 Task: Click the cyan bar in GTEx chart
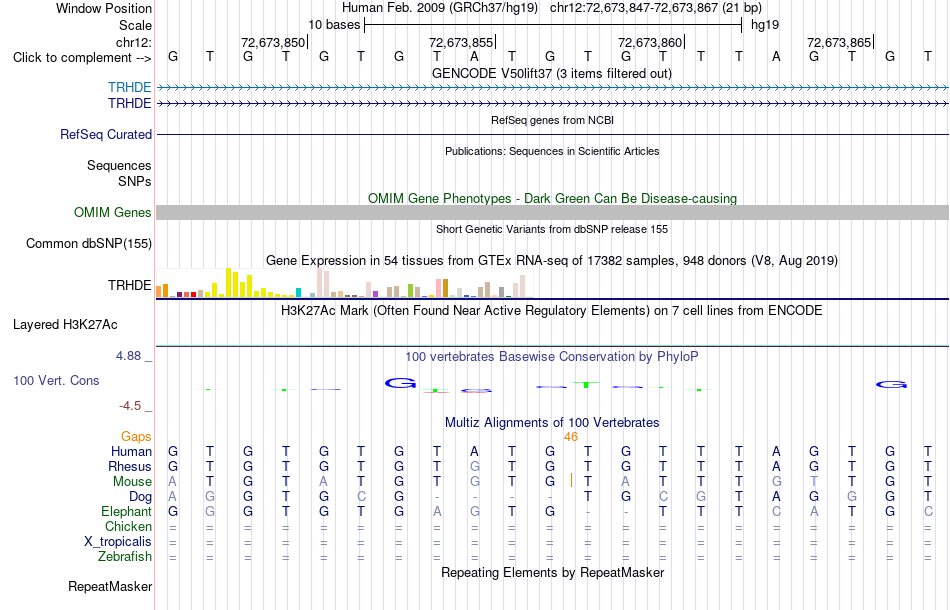[x=298, y=293]
